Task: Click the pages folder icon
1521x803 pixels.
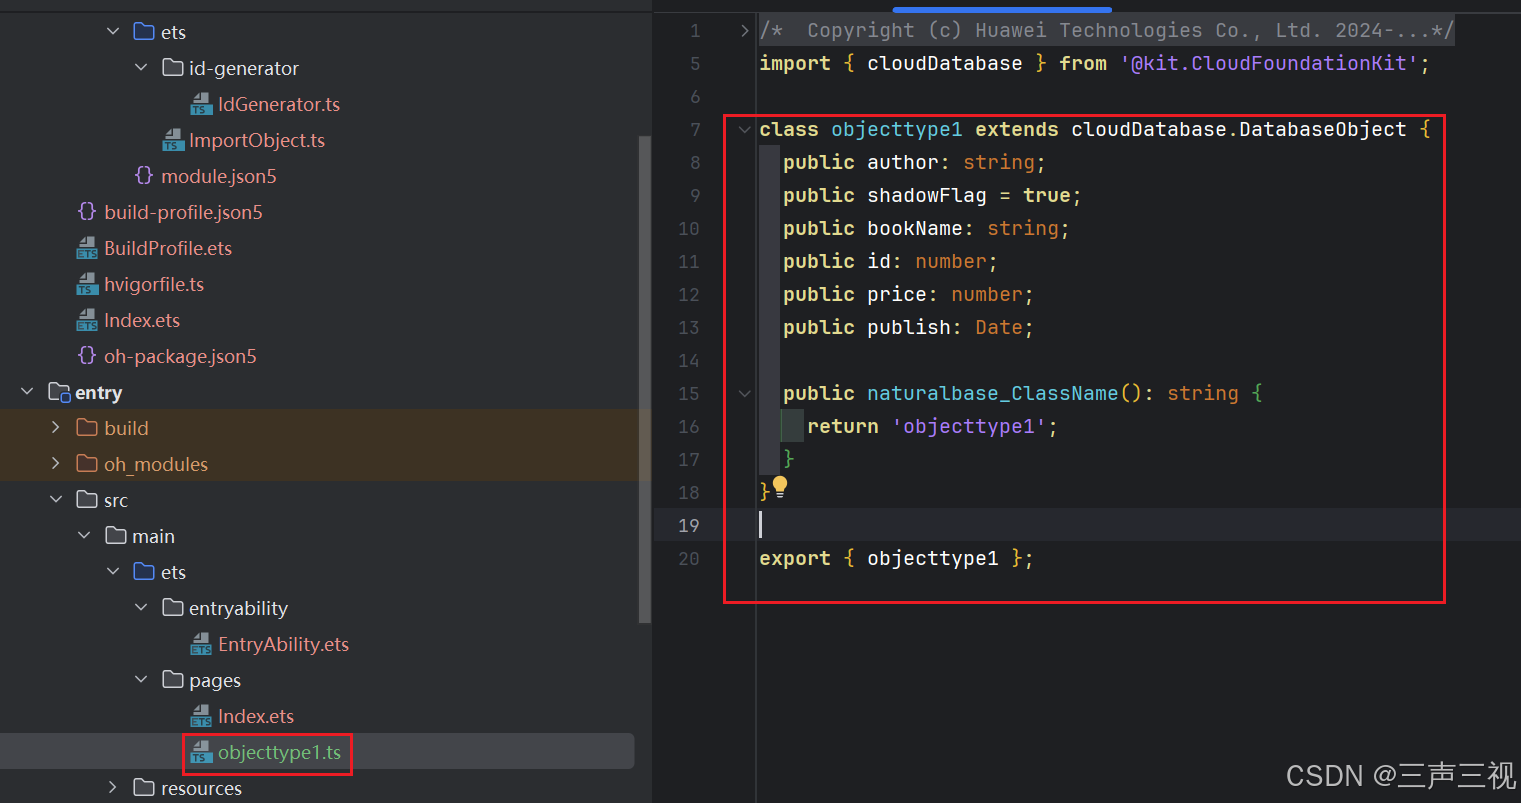Action: 173,680
